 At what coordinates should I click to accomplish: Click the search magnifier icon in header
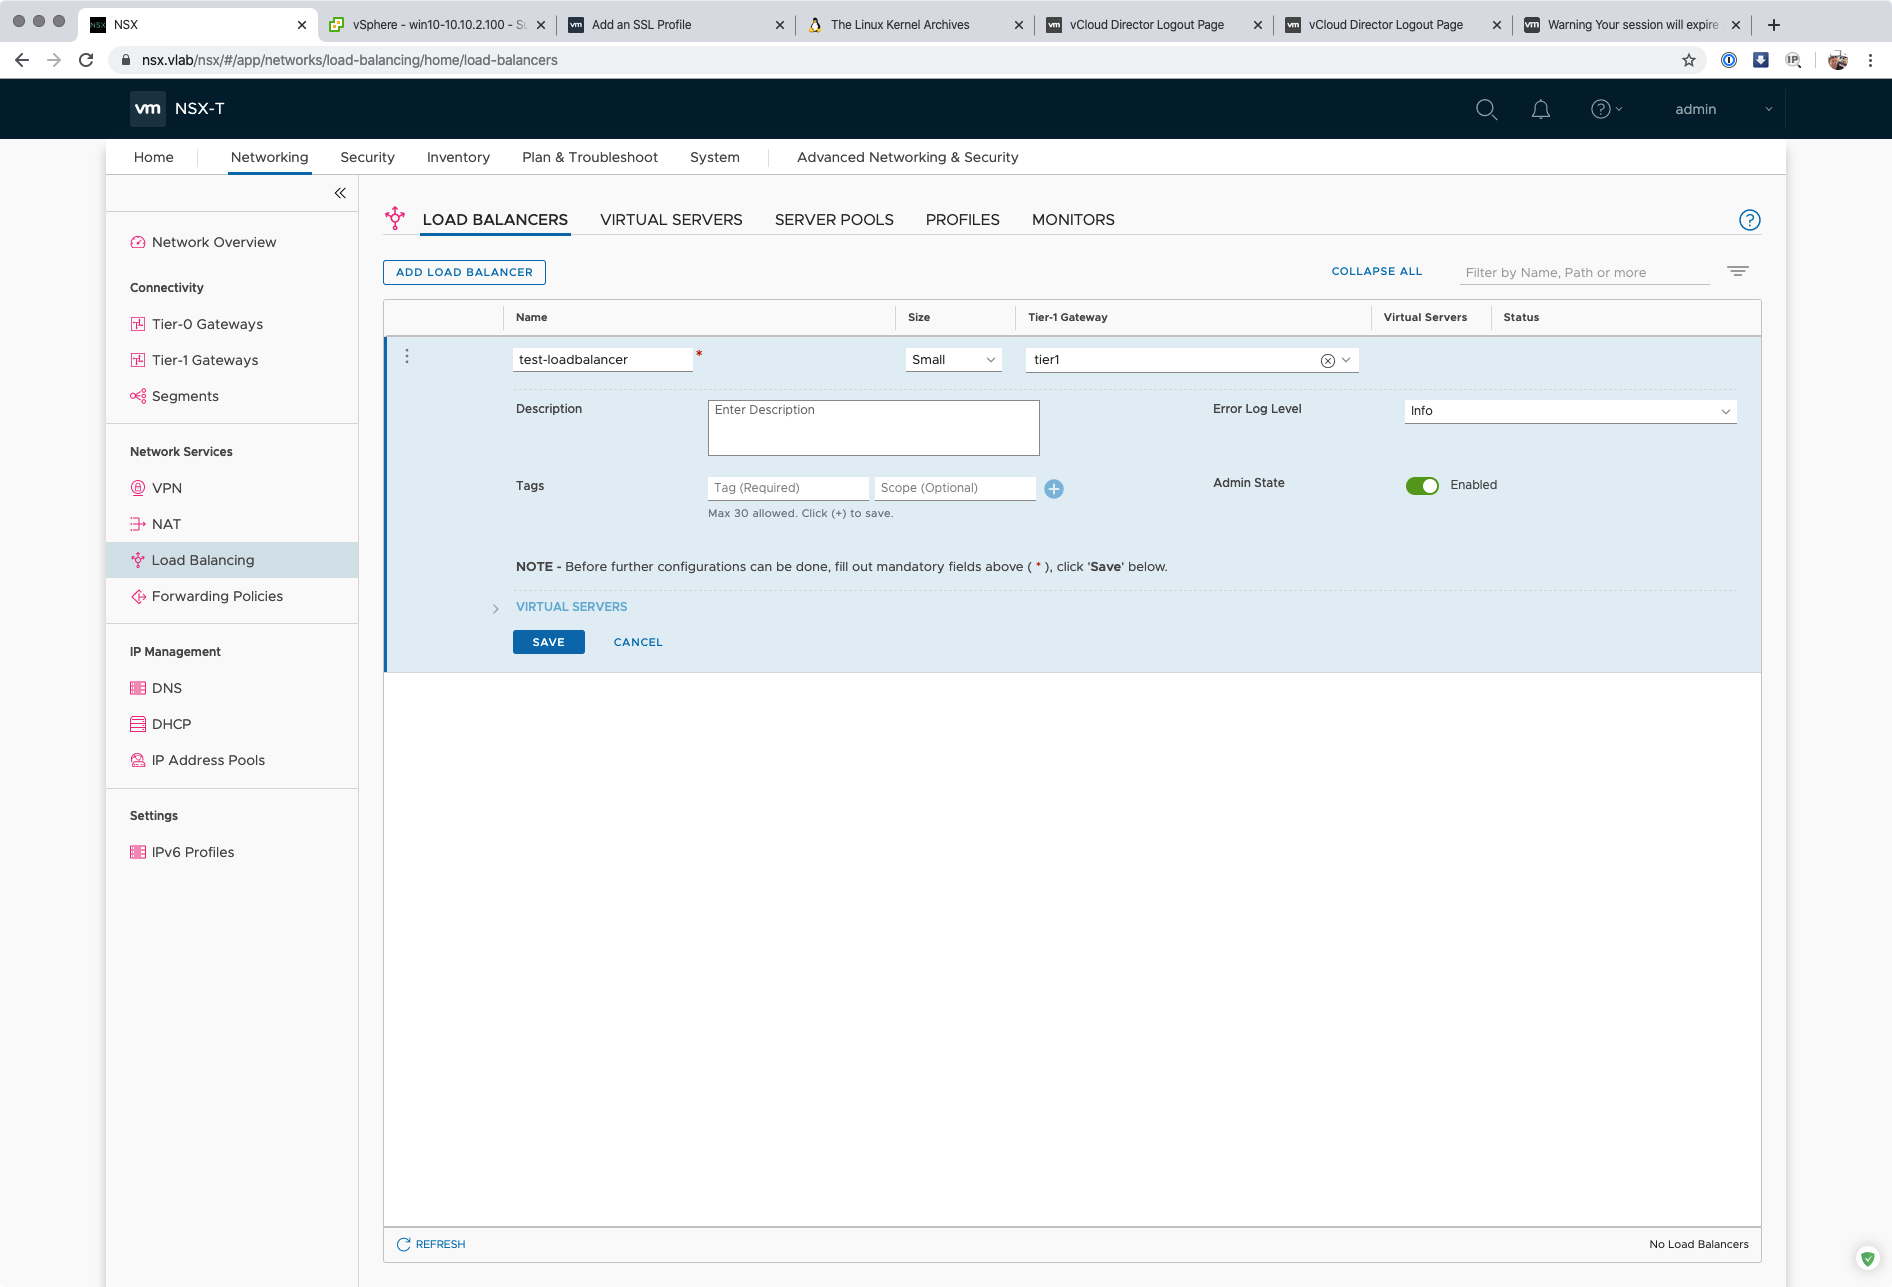click(x=1486, y=109)
